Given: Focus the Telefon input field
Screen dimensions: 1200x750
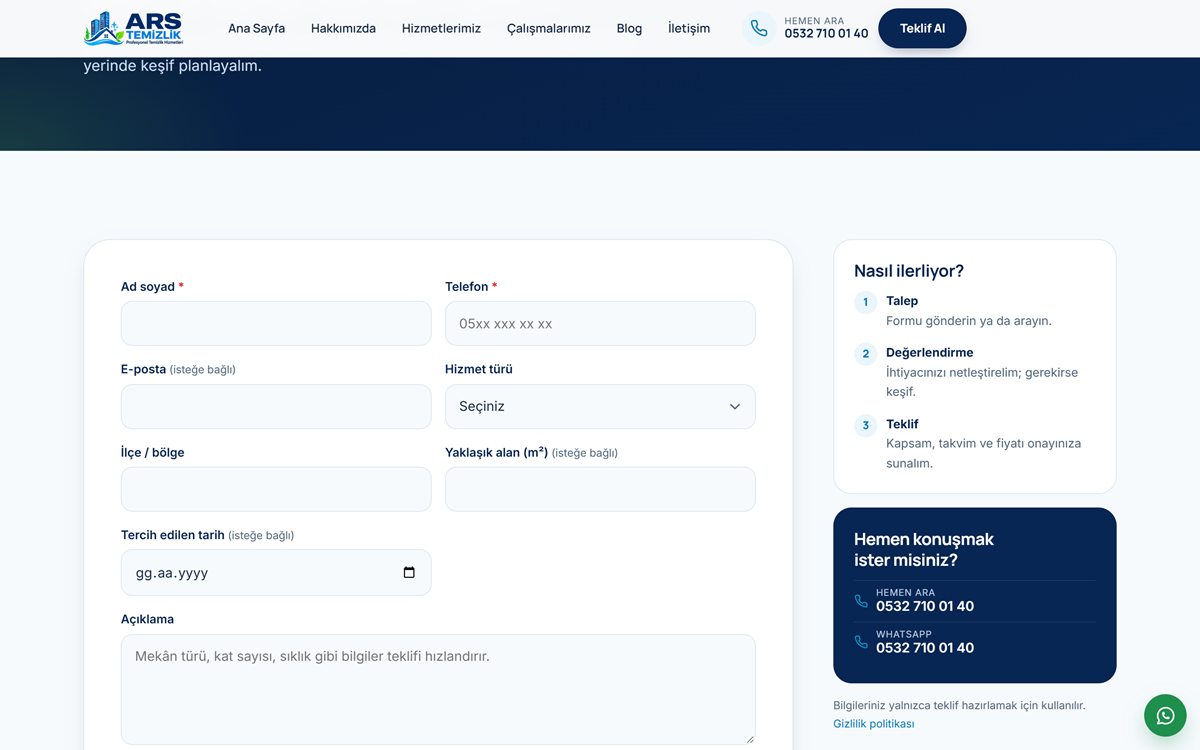Looking at the screenshot, I should click(600, 324).
